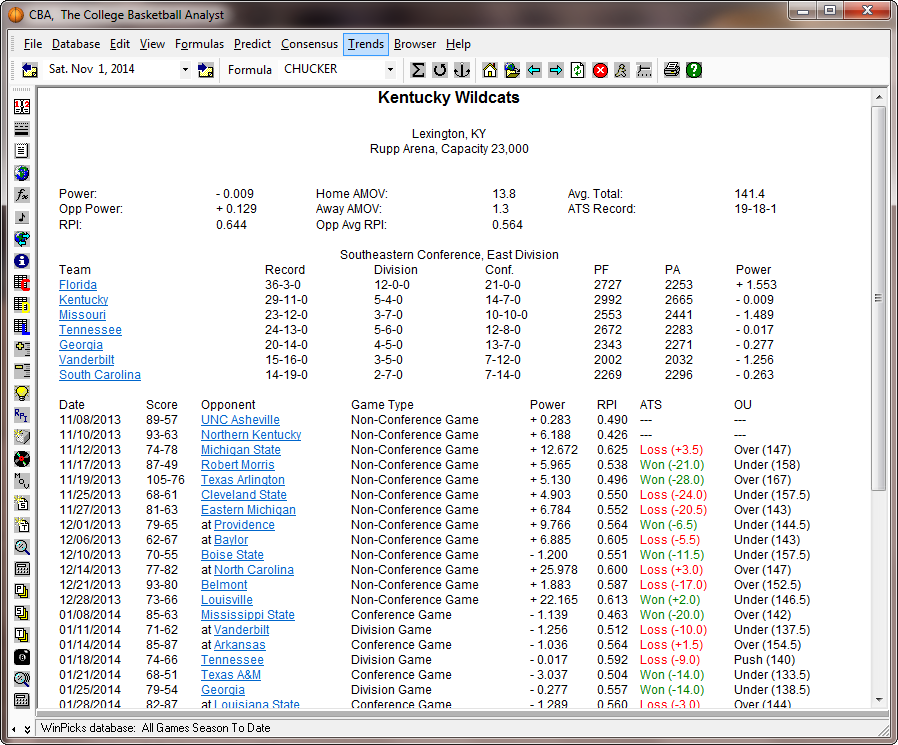Click the sidebar scroll left arrow
This screenshot has height=745, width=898.
(x=14, y=730)
